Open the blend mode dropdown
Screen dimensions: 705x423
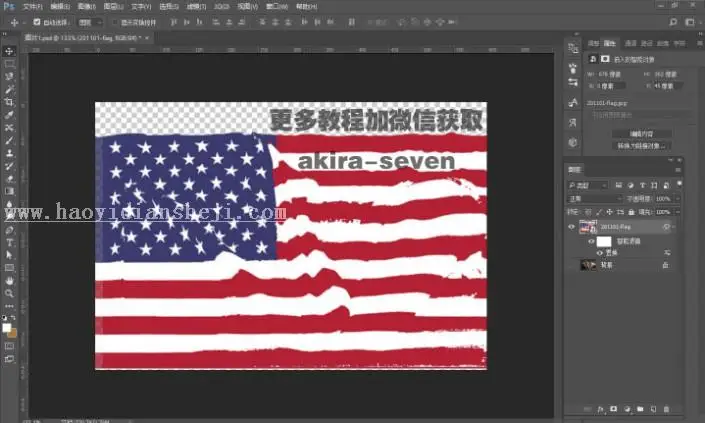pyautogui.click(x=594, y=199)
